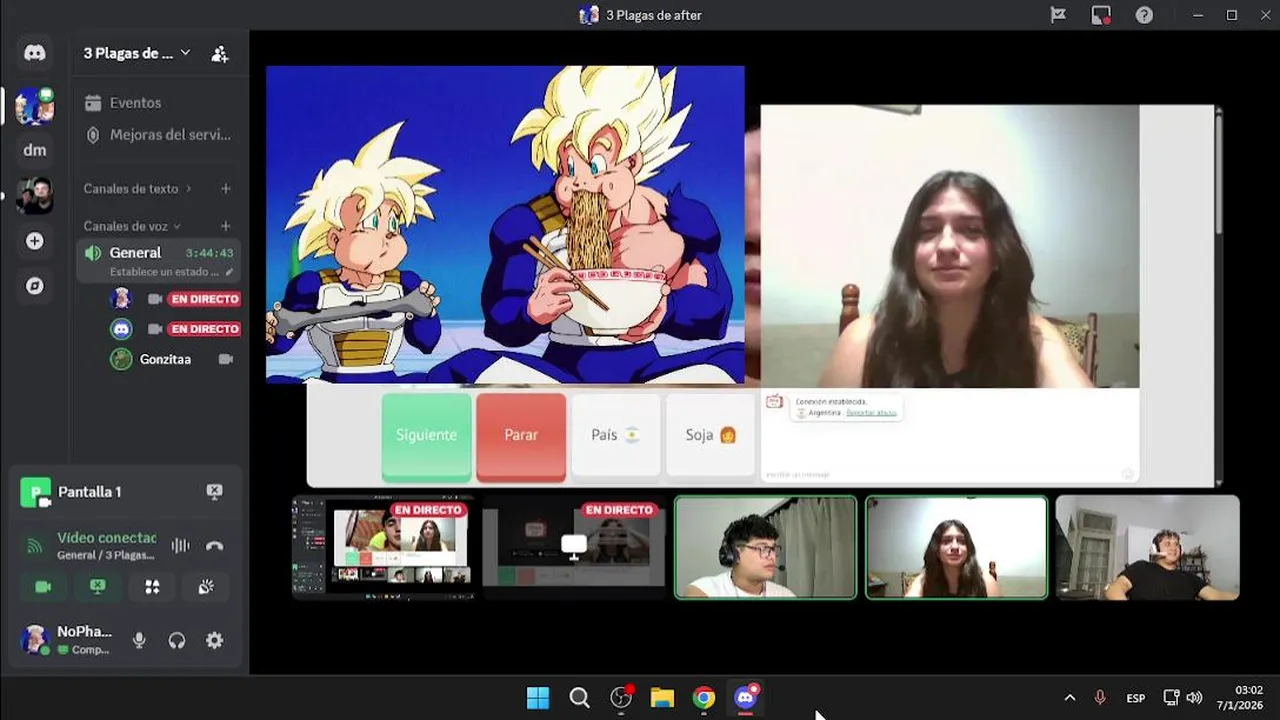This screenshot has width=1280, height=720.
Task: Open Windows taskbar search
Action: 579,698
